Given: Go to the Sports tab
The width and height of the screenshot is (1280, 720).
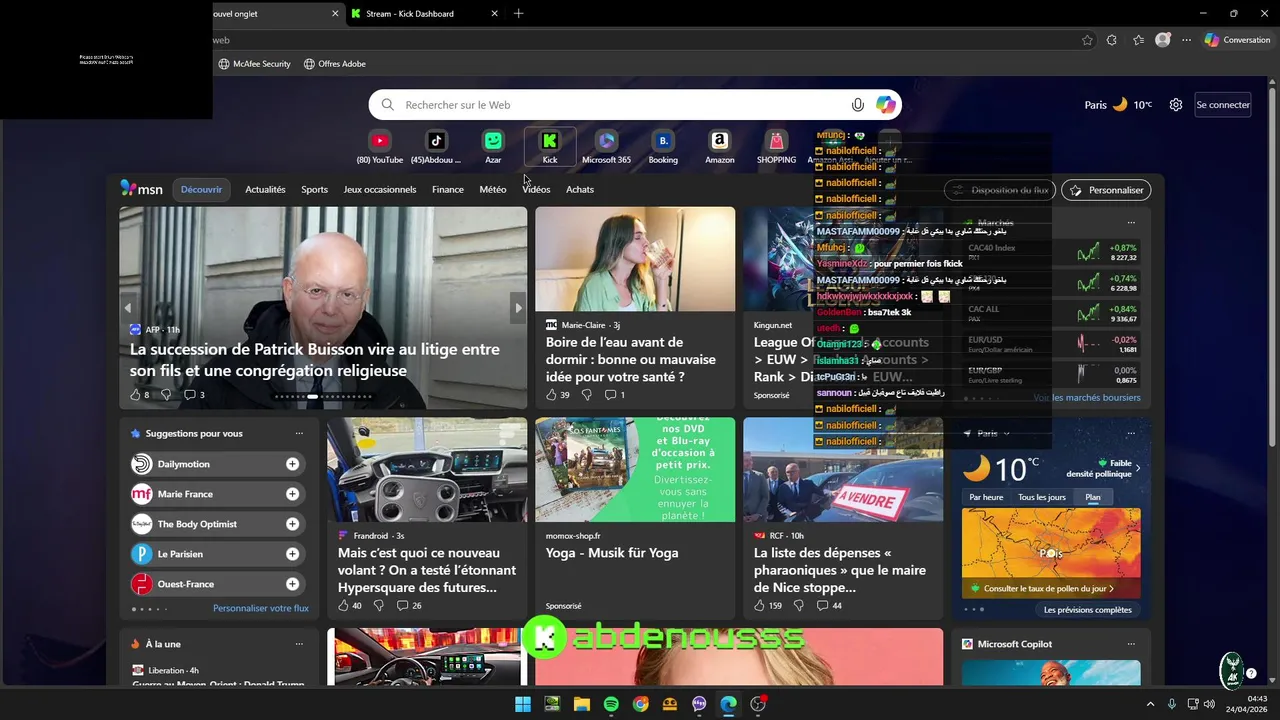Looking at the screenshot, I should [x=314, y=189].
